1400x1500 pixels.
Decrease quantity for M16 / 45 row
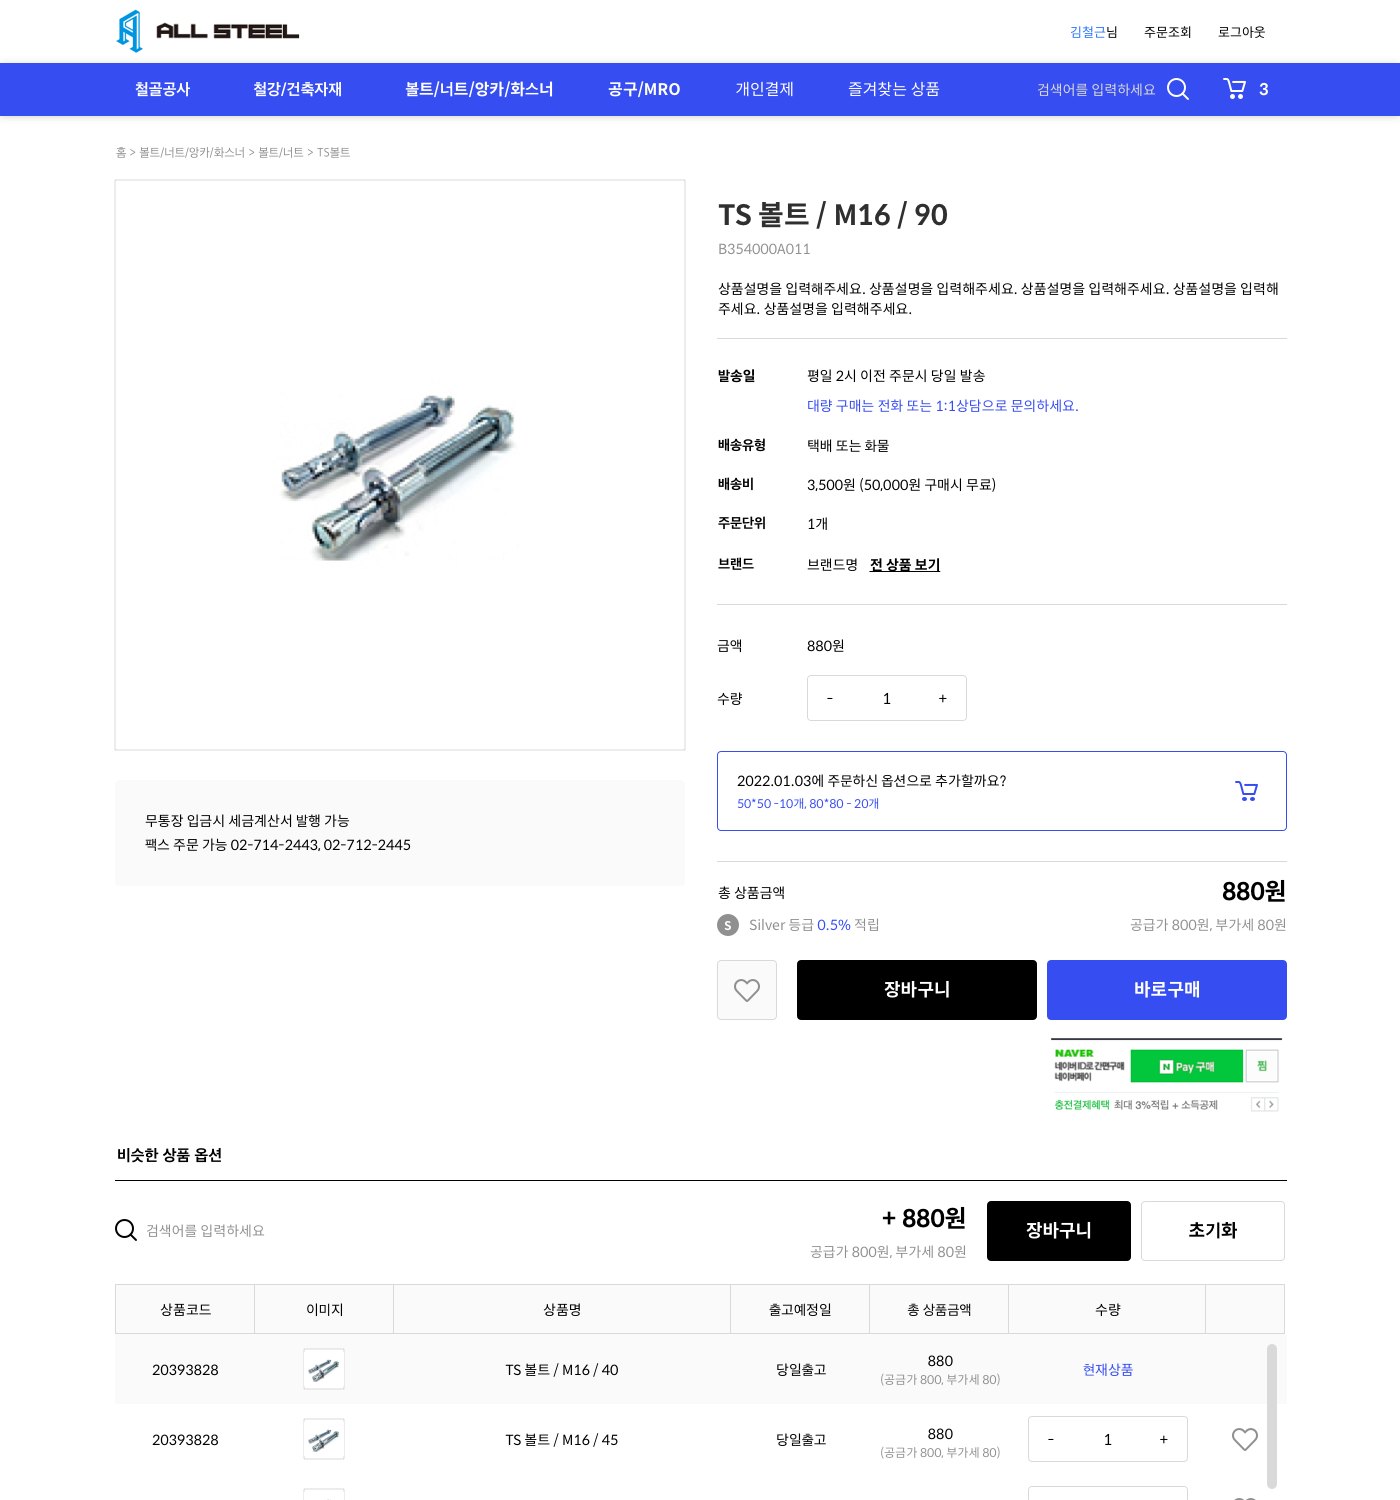1051,1439
